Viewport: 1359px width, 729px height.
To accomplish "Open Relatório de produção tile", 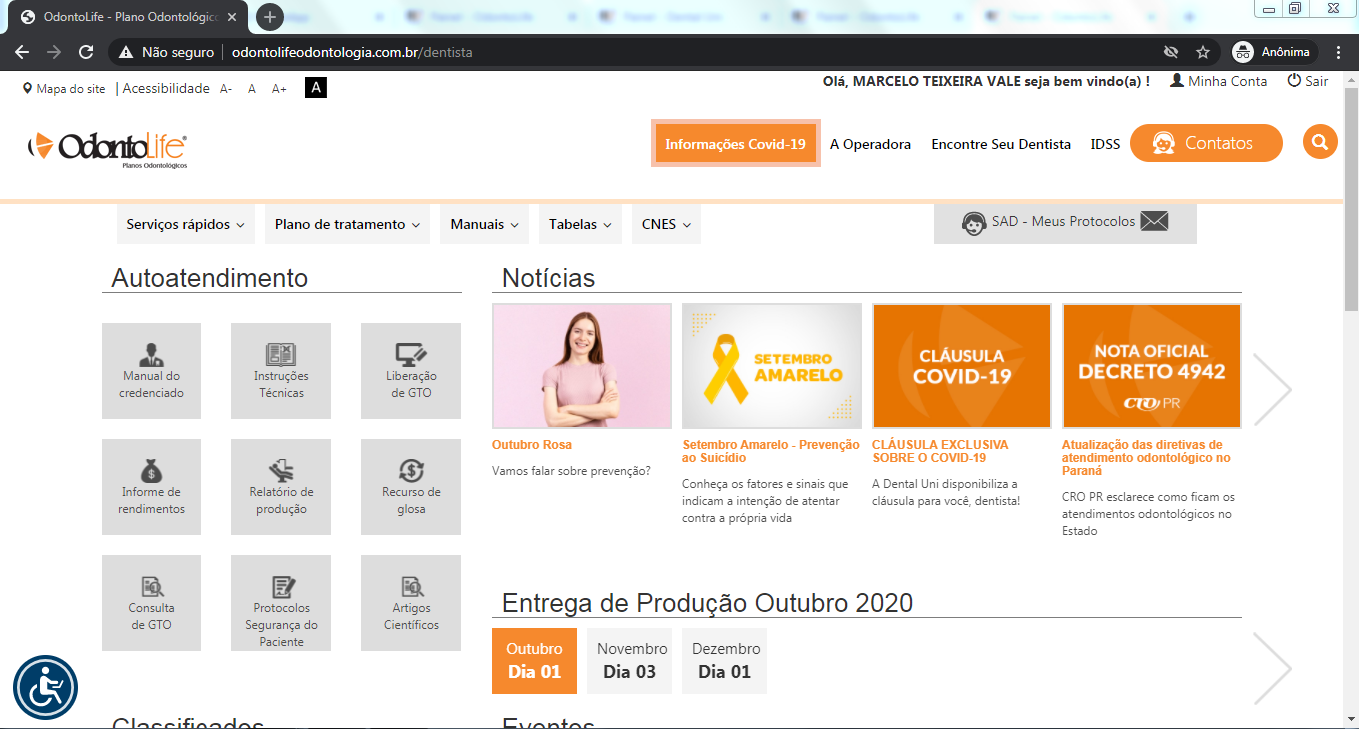I will [x=281, y=487].
